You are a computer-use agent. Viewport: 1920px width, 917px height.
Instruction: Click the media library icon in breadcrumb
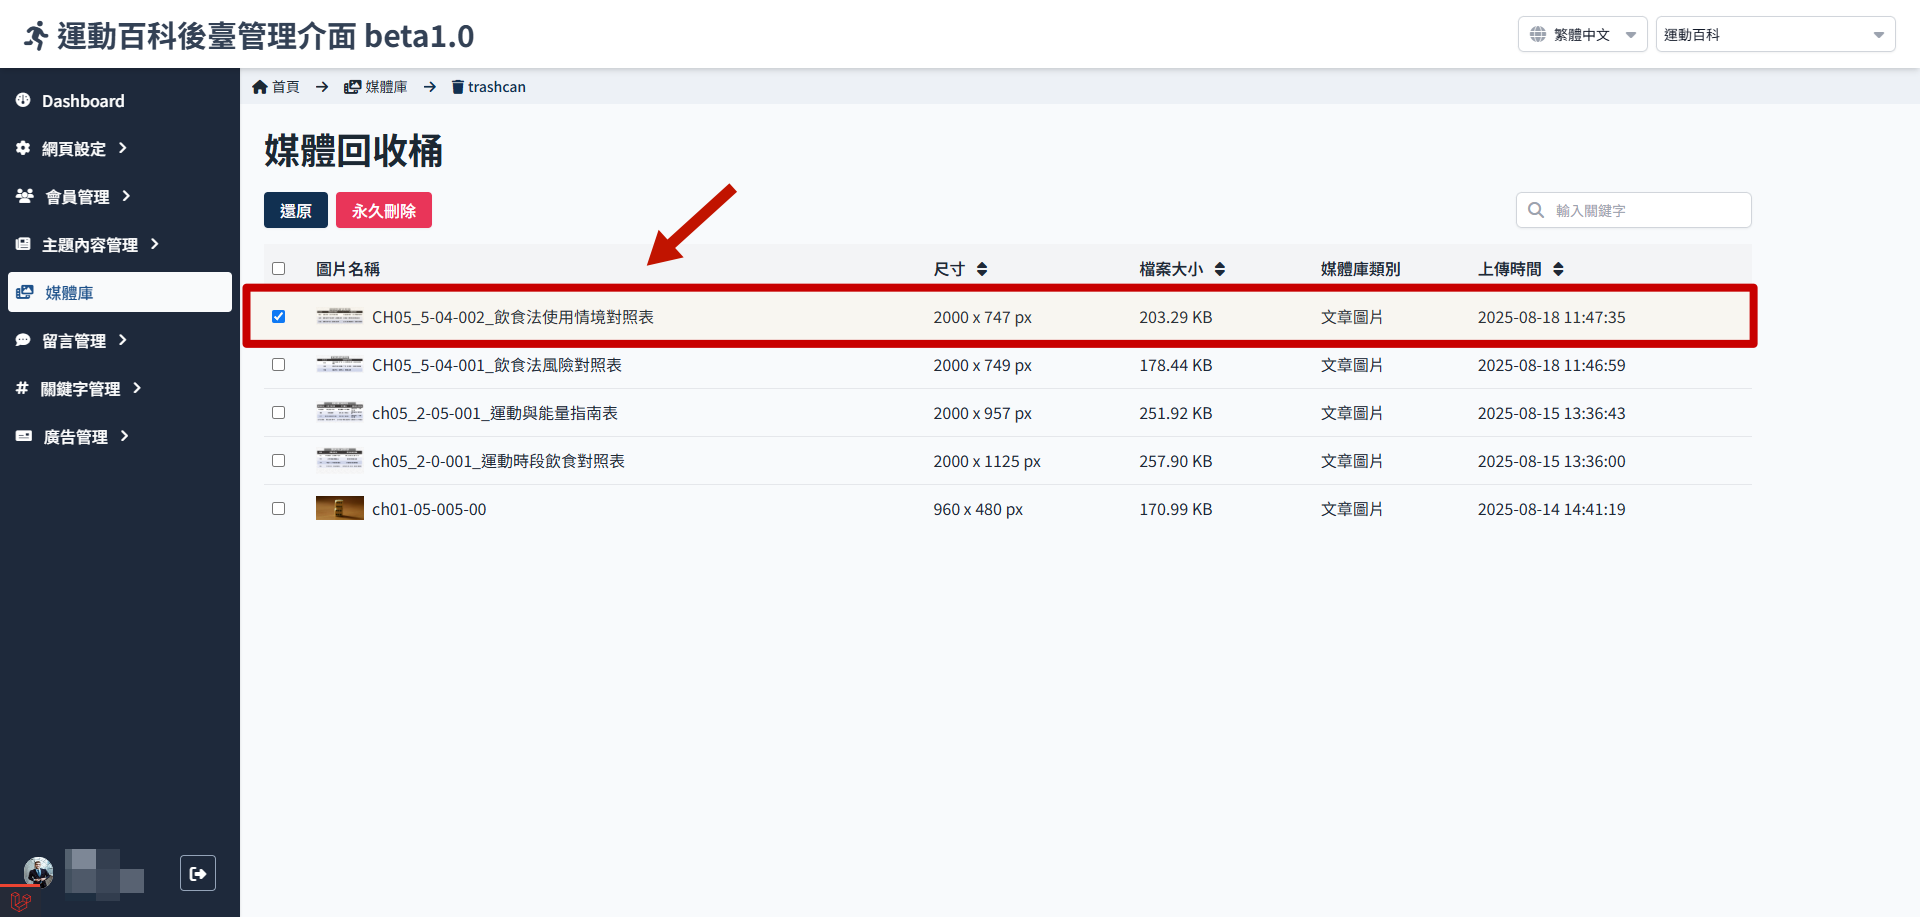(x=352, y=87)
